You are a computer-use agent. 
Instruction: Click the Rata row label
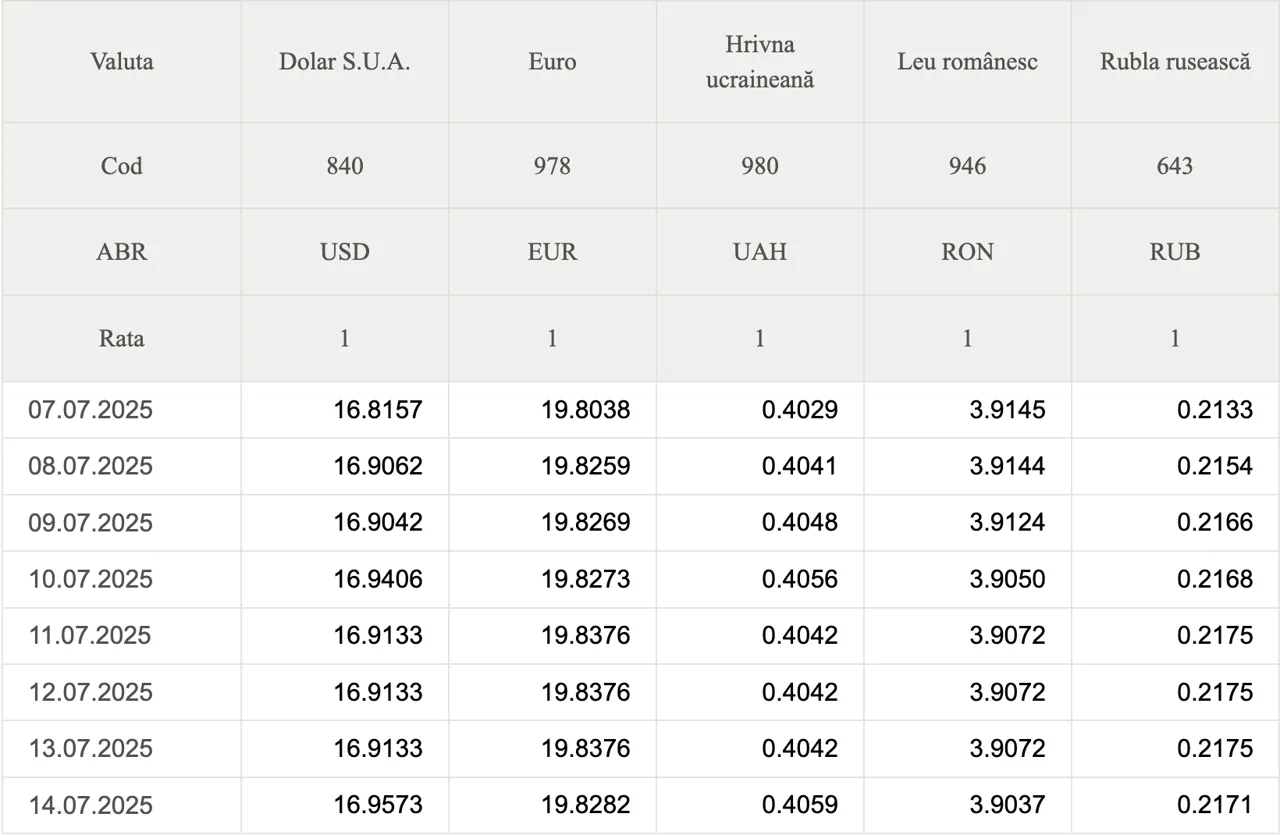(x=122, y=338)
